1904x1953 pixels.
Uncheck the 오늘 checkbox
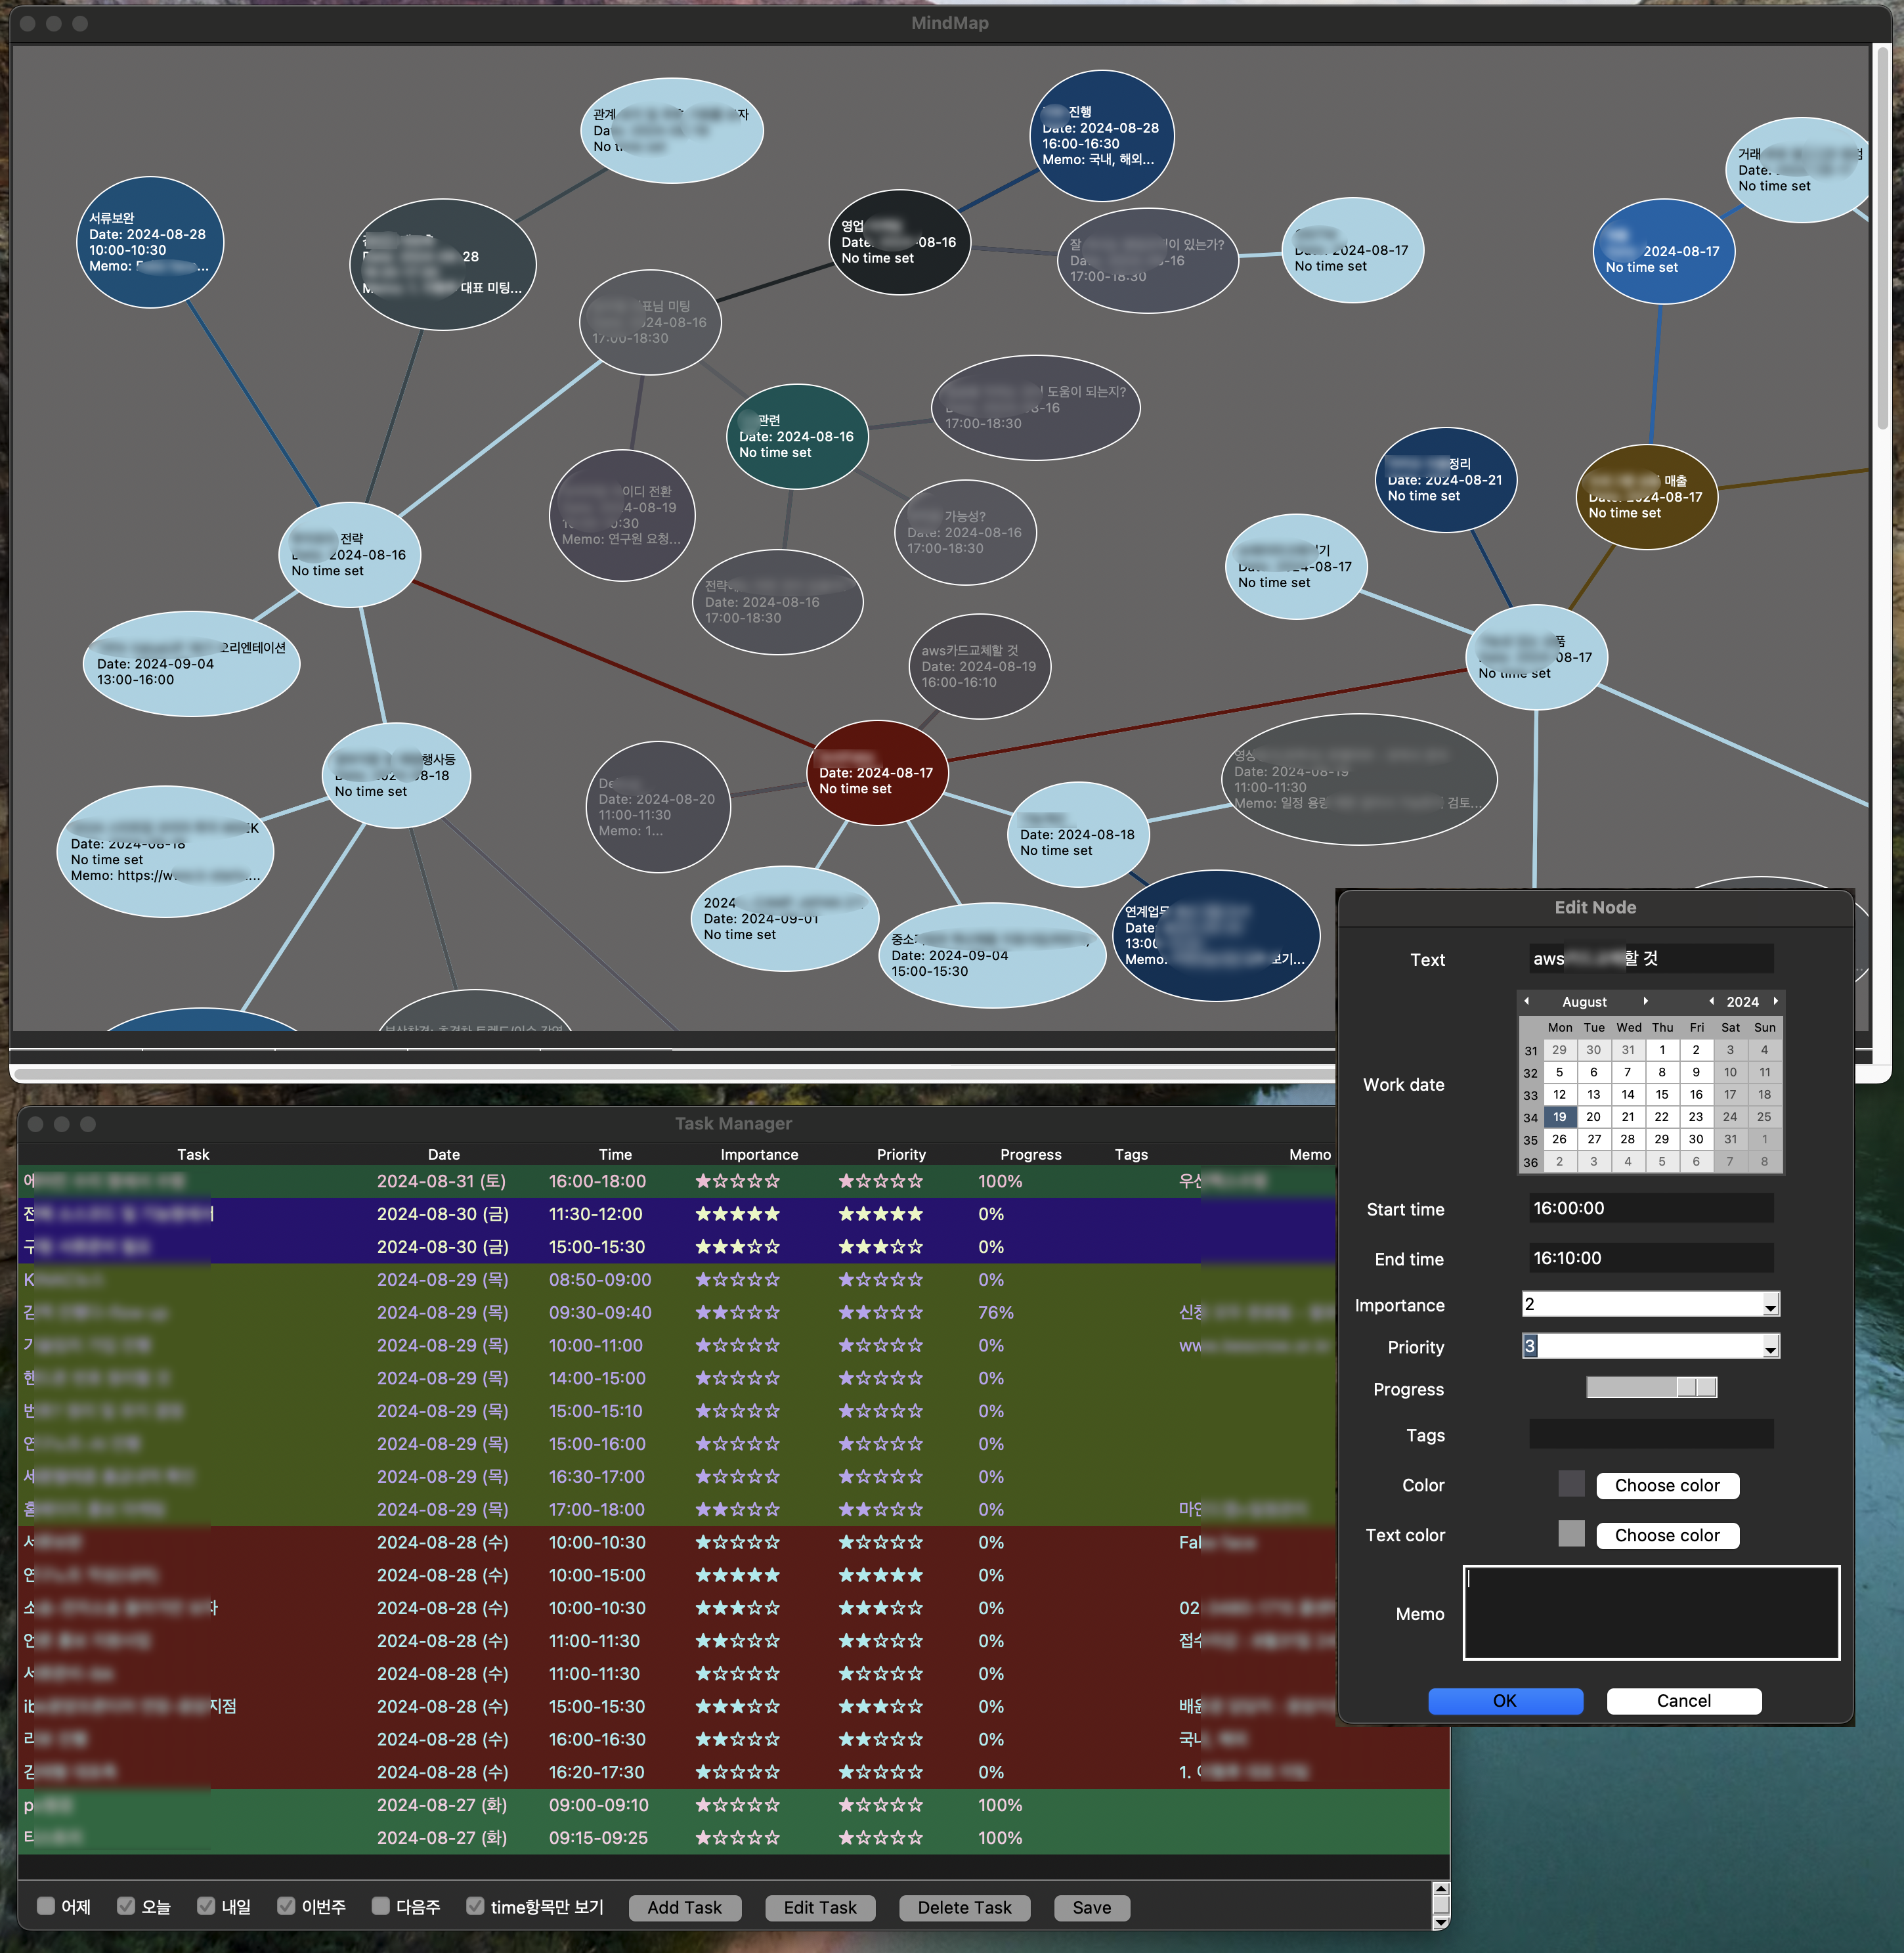click(x=126, y=1906)
